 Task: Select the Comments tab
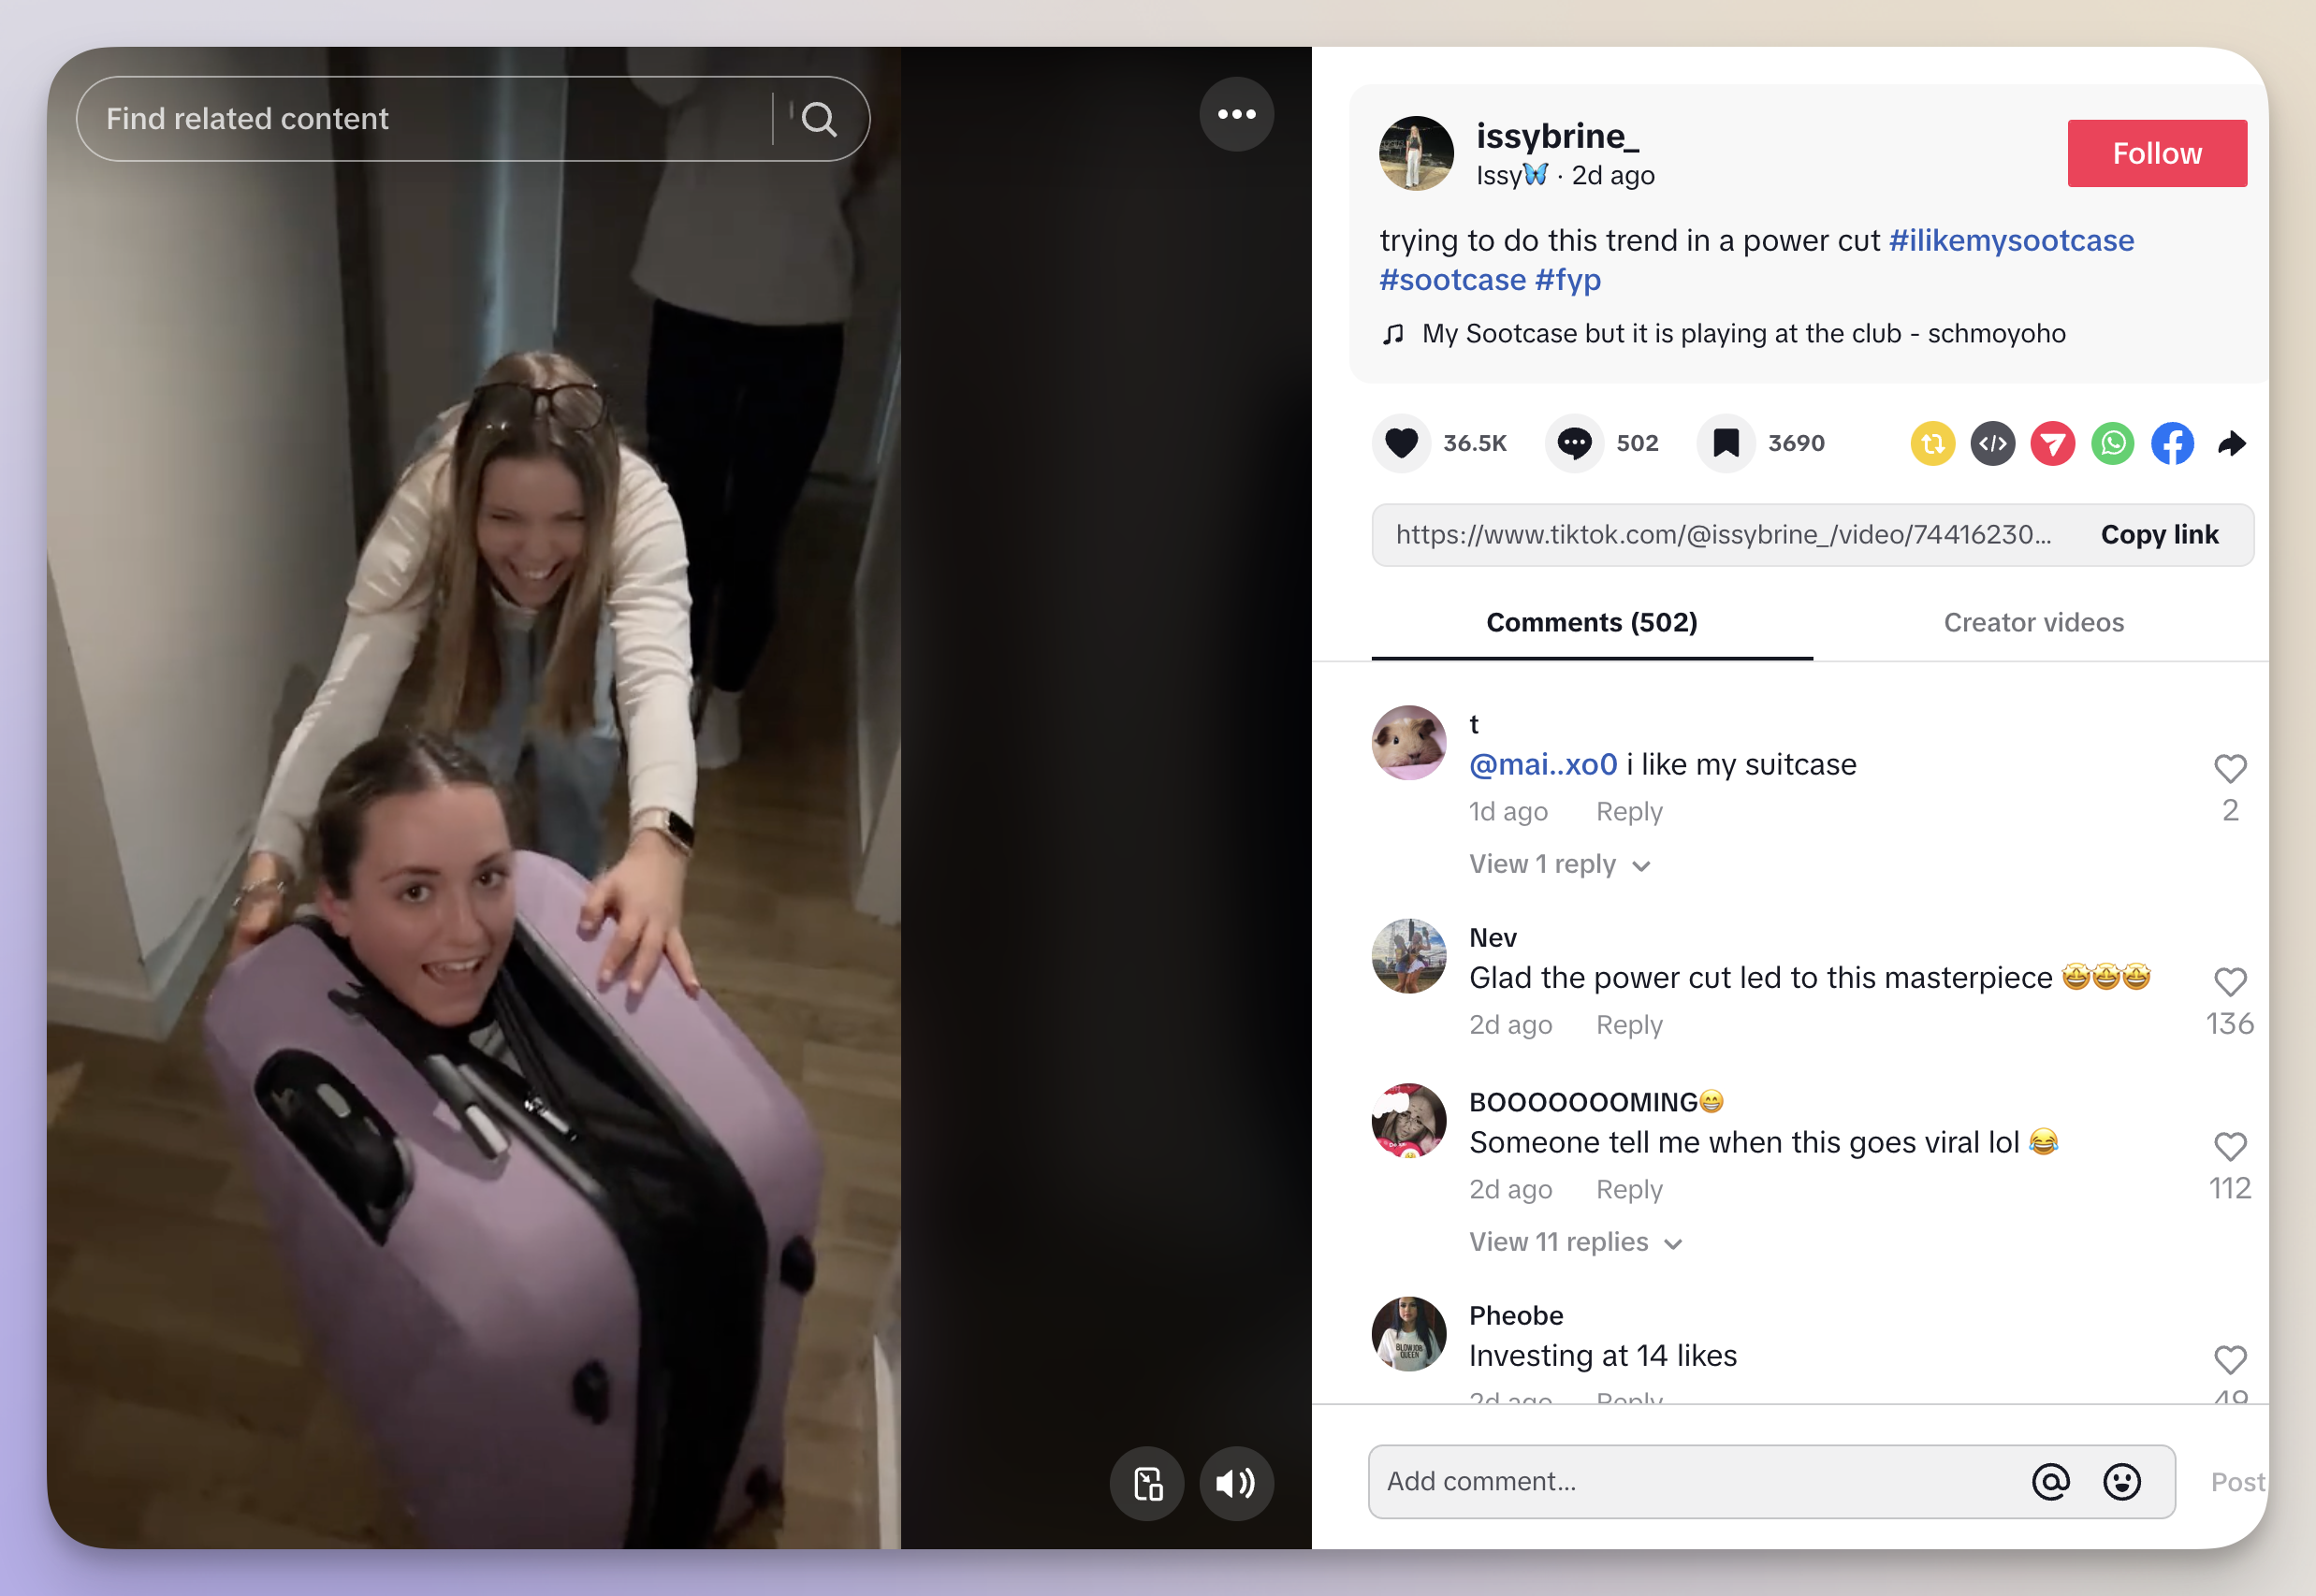(x=1591, y=621)
